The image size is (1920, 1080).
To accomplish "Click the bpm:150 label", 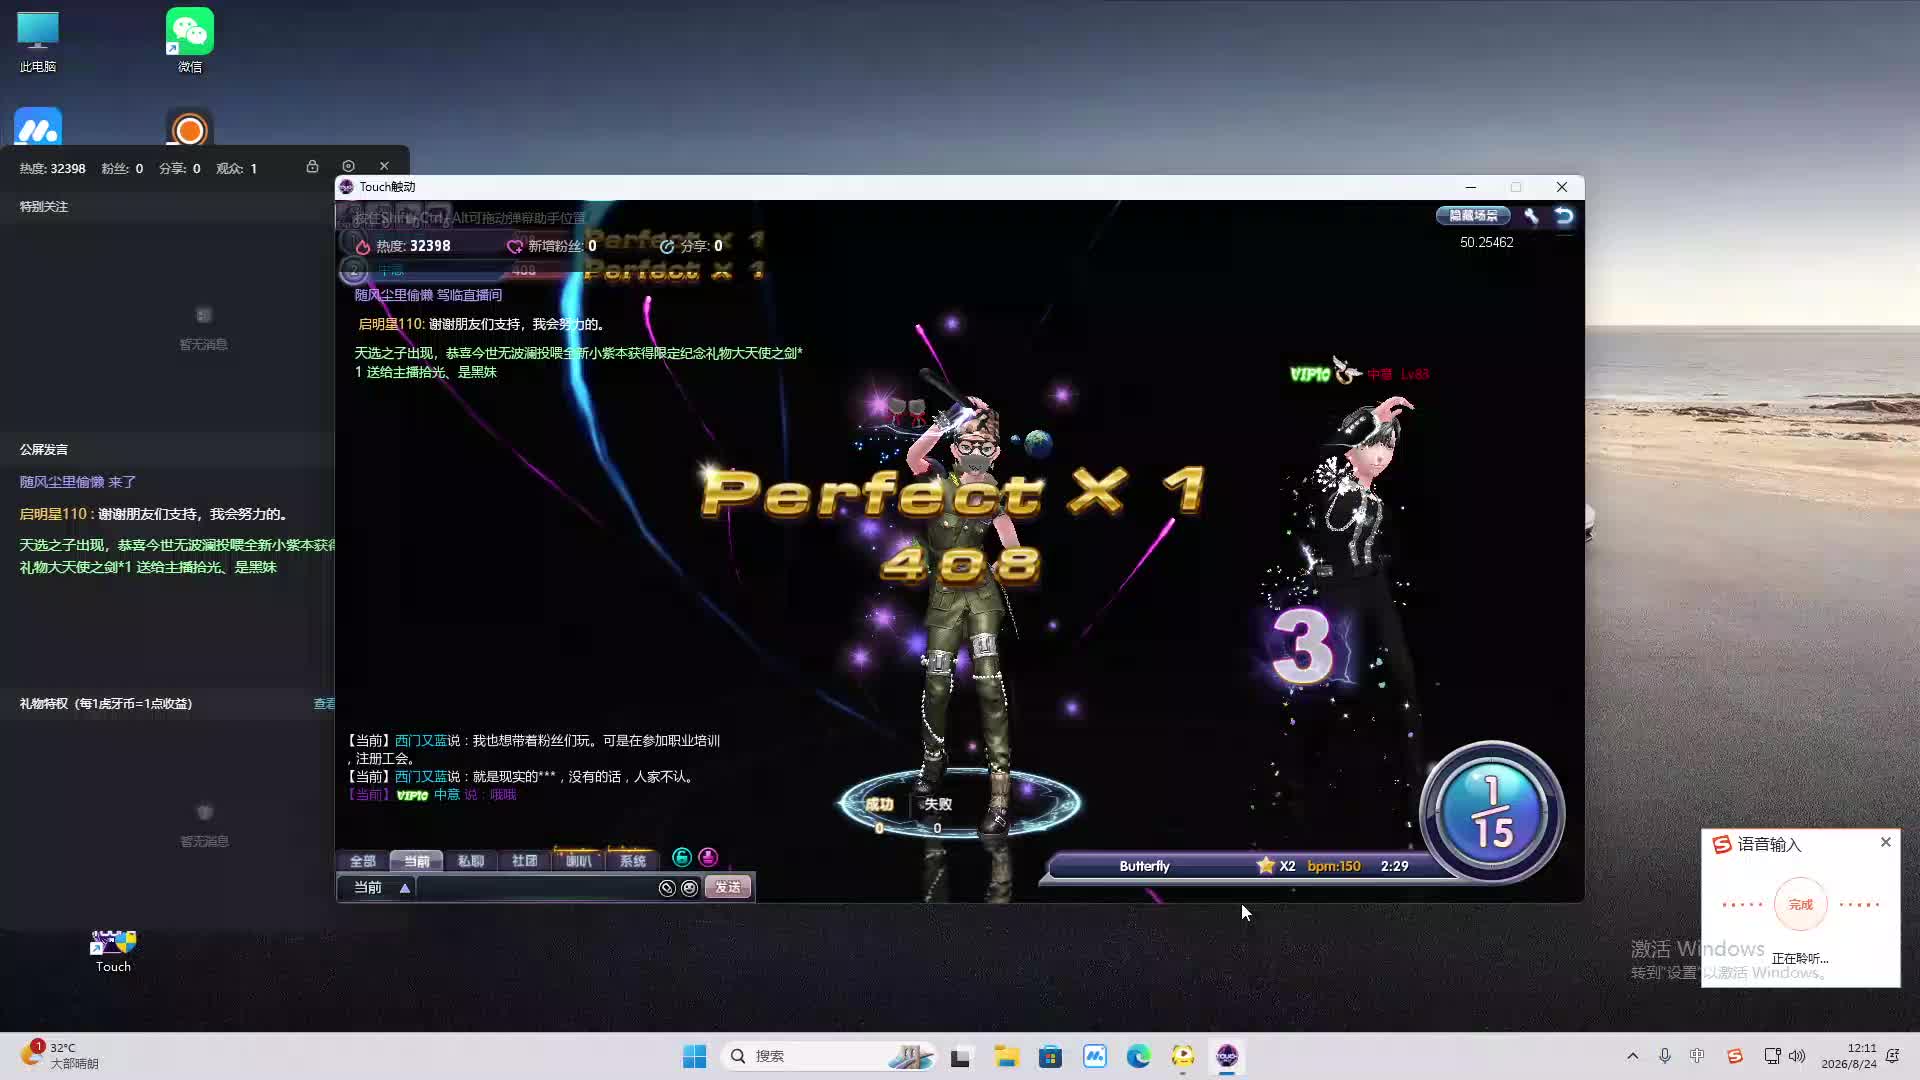I will 1334,866.
